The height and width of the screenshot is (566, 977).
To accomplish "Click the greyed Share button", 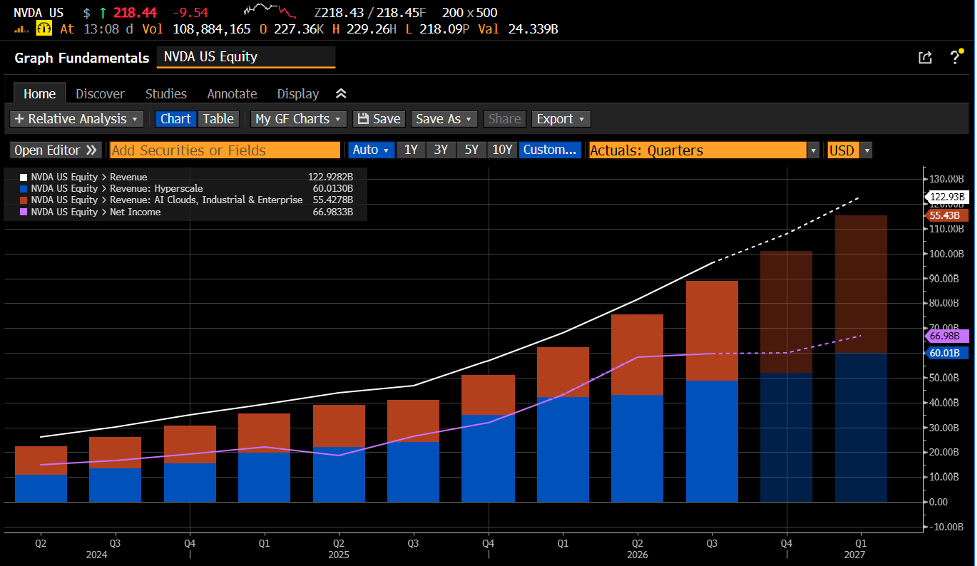I will point(504,119).
